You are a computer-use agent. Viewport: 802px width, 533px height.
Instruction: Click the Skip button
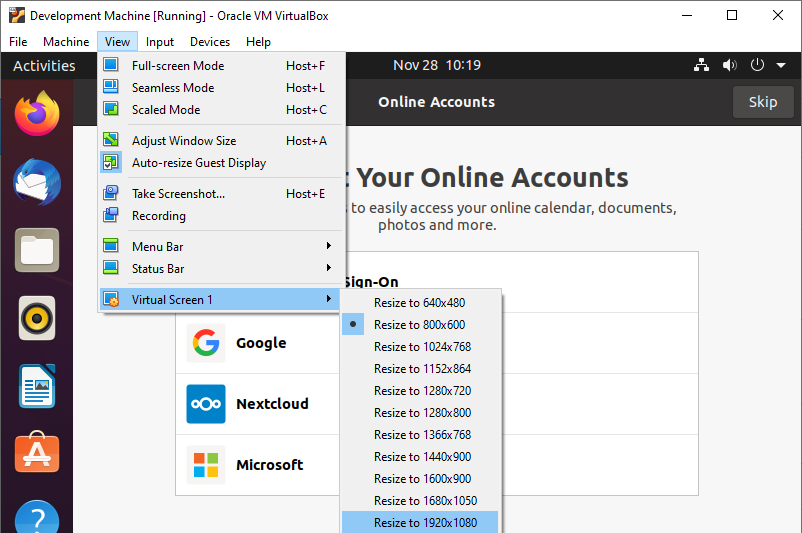pyautogui.click(x=763, y=102)
